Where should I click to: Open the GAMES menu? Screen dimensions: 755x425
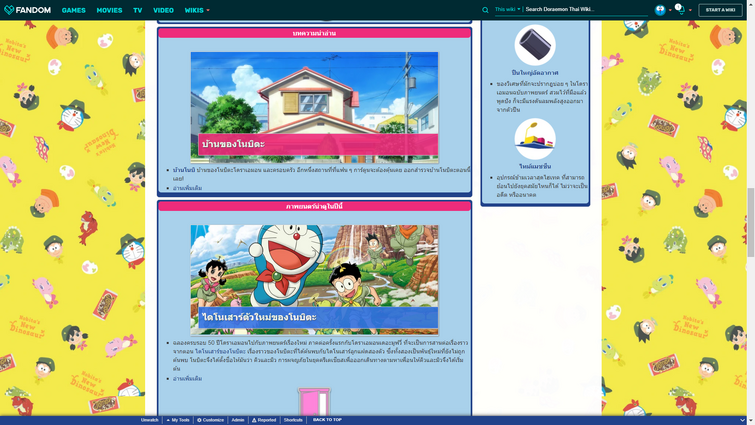click(x=74, y=10)
